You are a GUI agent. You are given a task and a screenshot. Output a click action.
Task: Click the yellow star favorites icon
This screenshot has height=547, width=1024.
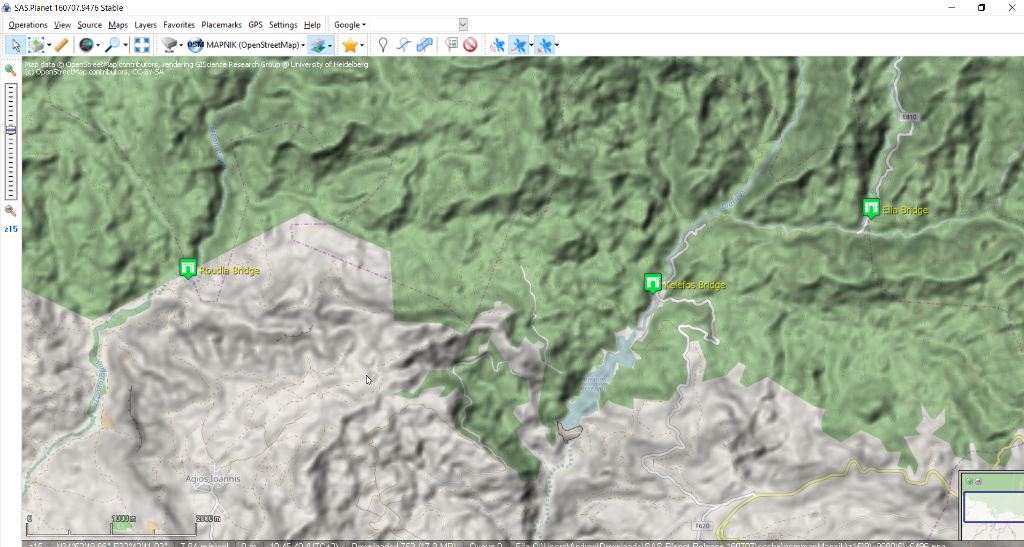pyautogui.click(x=350, y=45)
